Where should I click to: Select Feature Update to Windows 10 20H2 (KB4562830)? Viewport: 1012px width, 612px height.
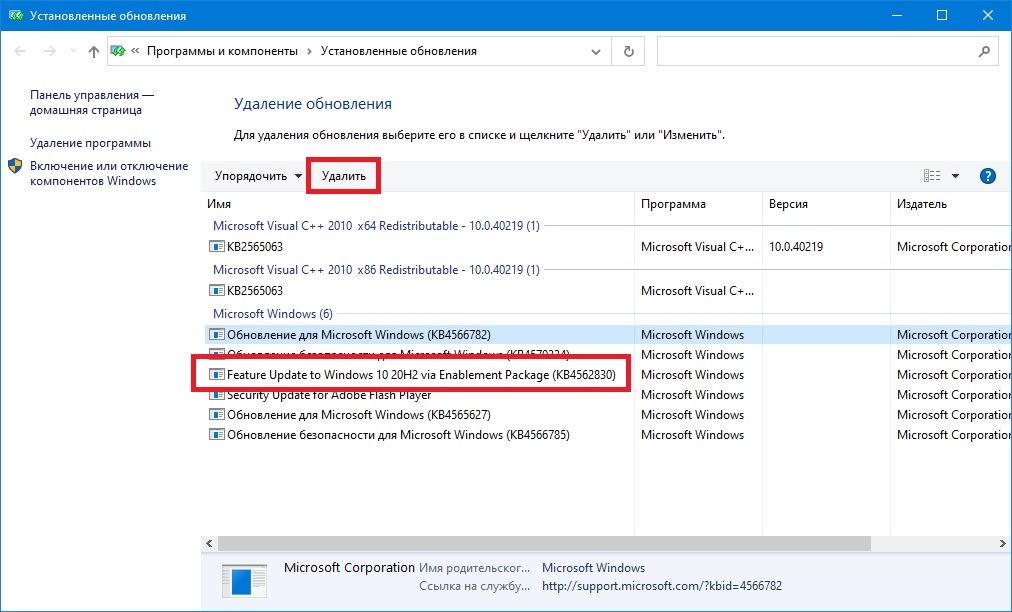click(x=421, y=374)
